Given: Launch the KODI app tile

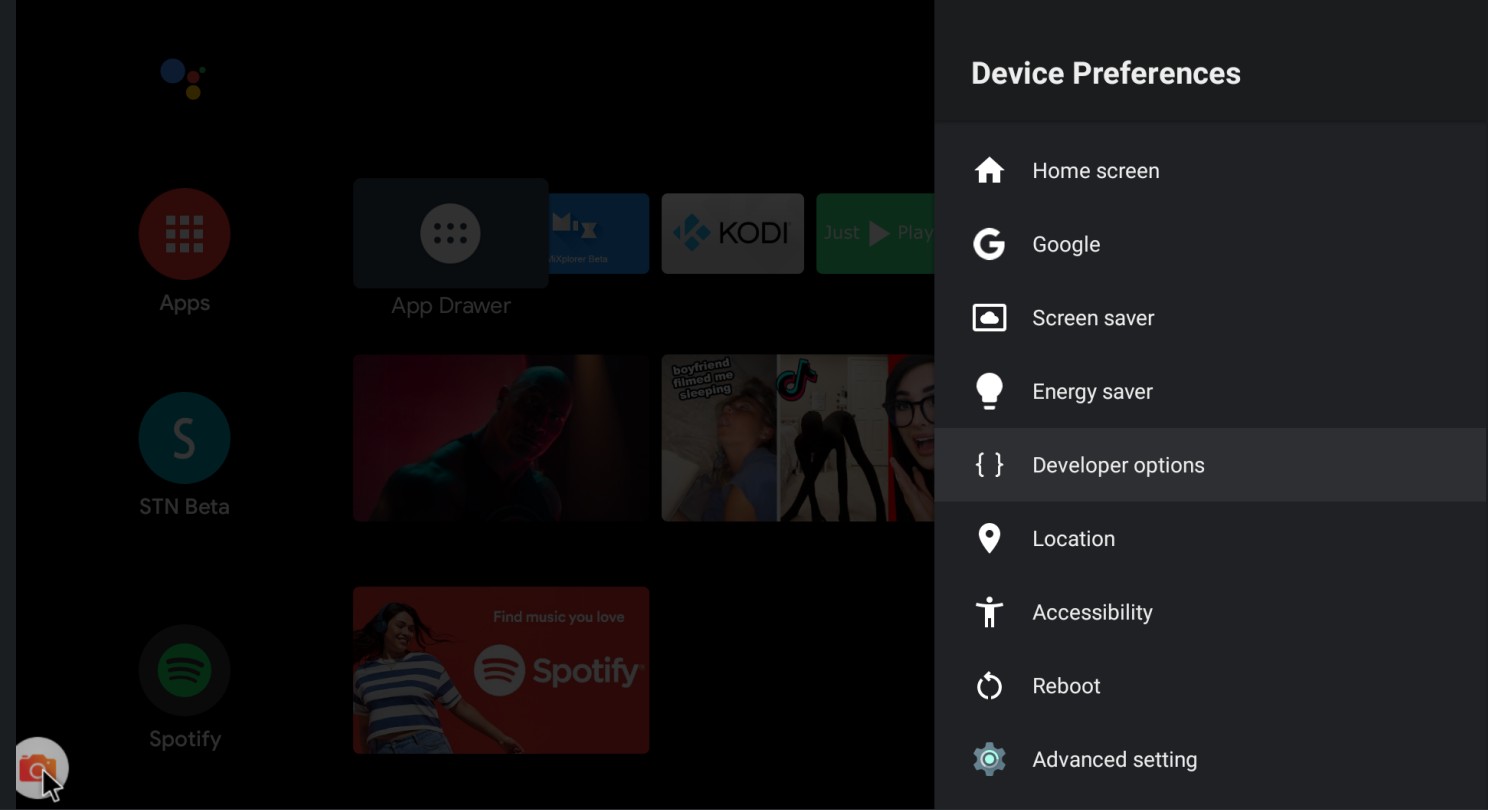Looking at the screenshot, I should 732,234.
